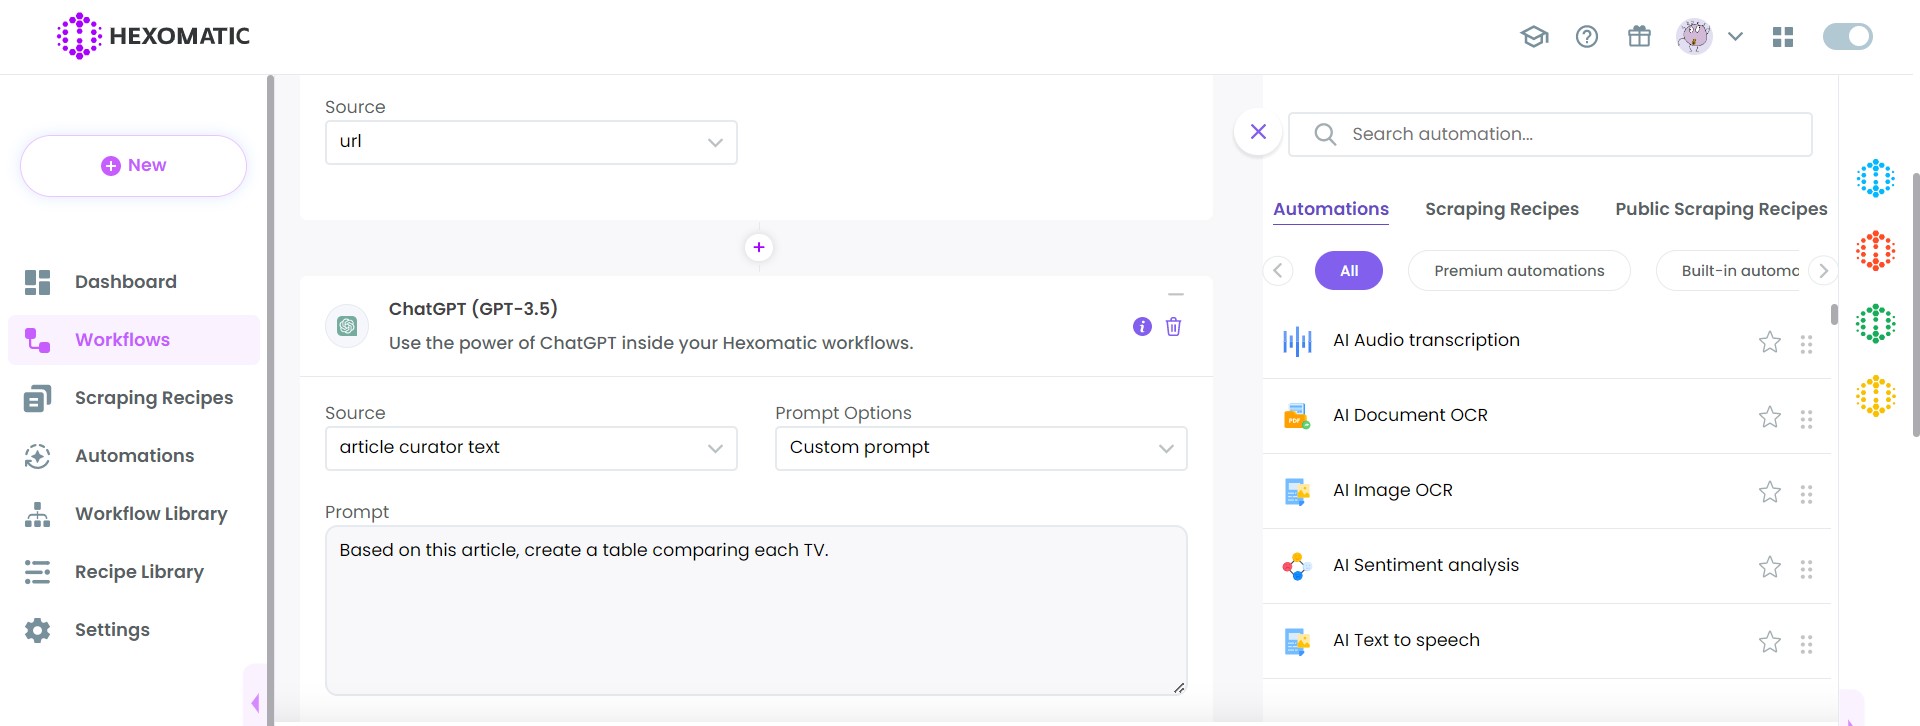Open the url Source dropdown
The height and width of the screenshot is (726, 1920).
pyautogui.click(x=531, y=142)
